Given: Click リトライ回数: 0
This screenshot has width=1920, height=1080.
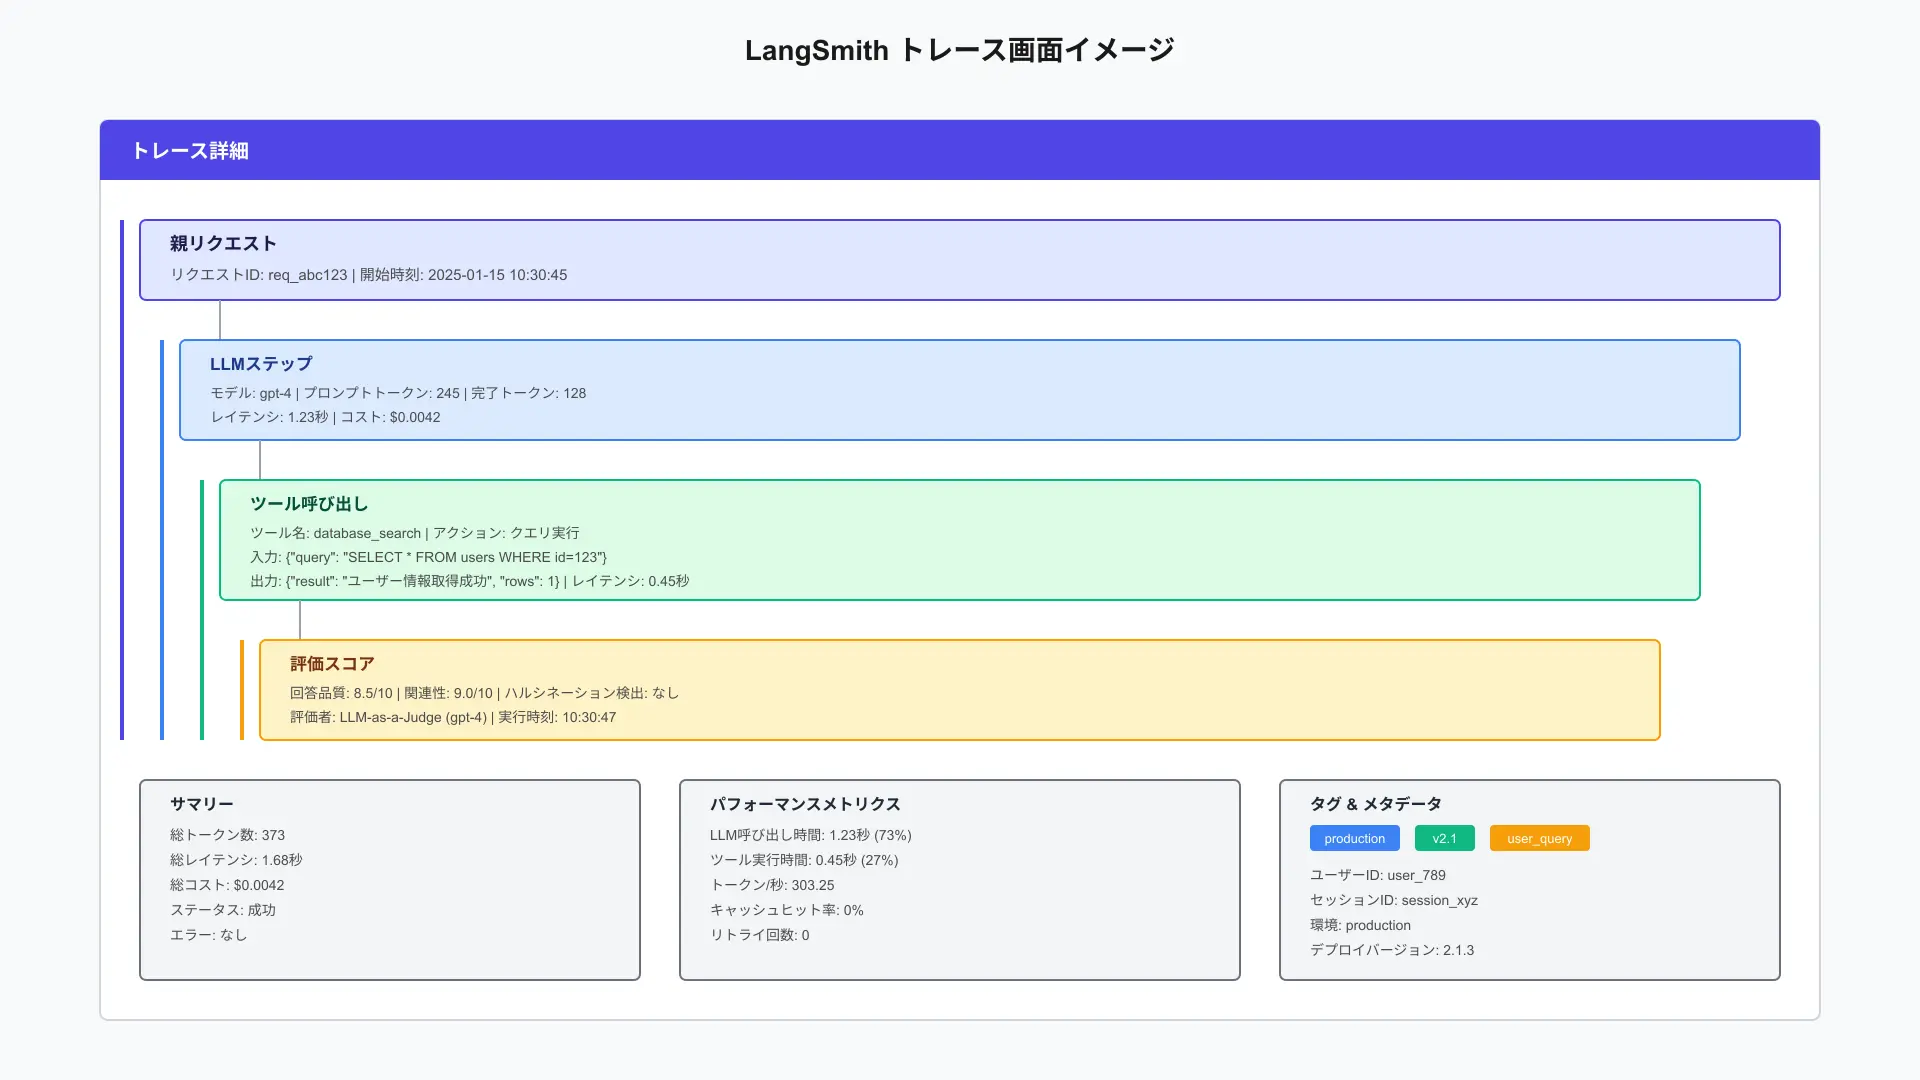Looking at the screenshot, I should point(760,935).
